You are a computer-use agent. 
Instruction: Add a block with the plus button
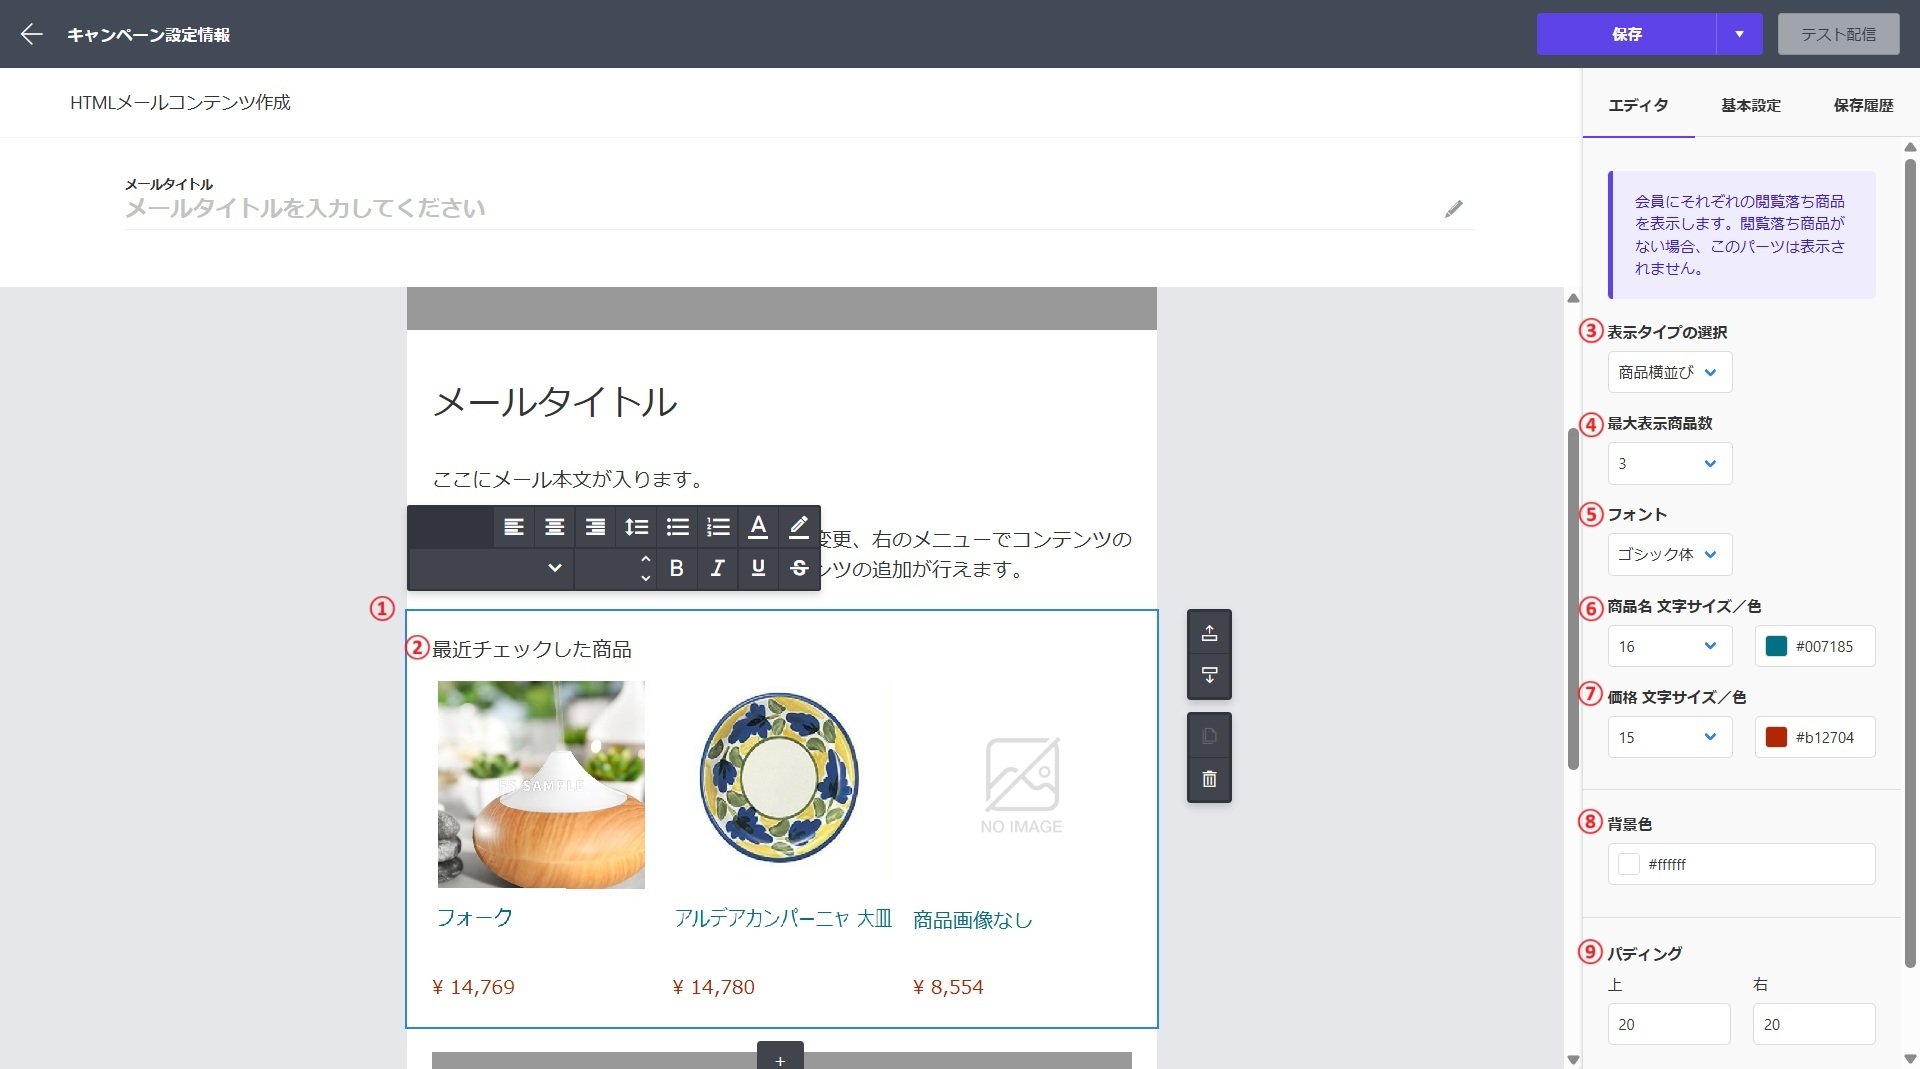click(x=780, y=1058)
